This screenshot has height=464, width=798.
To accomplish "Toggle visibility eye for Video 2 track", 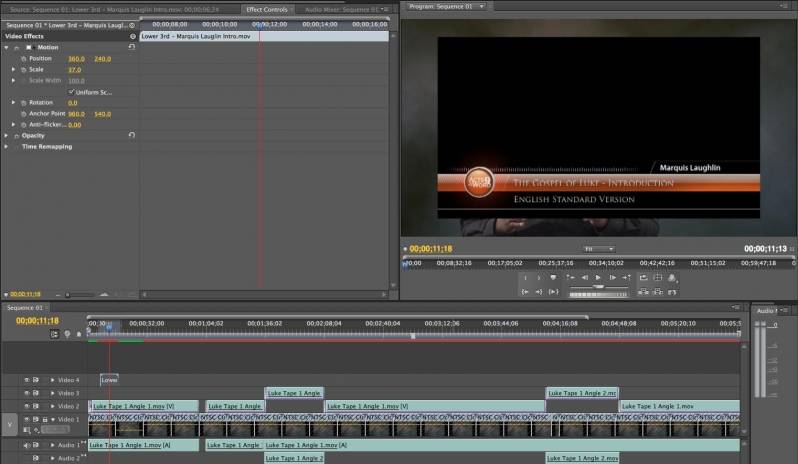I will click(x=25, y=407).
